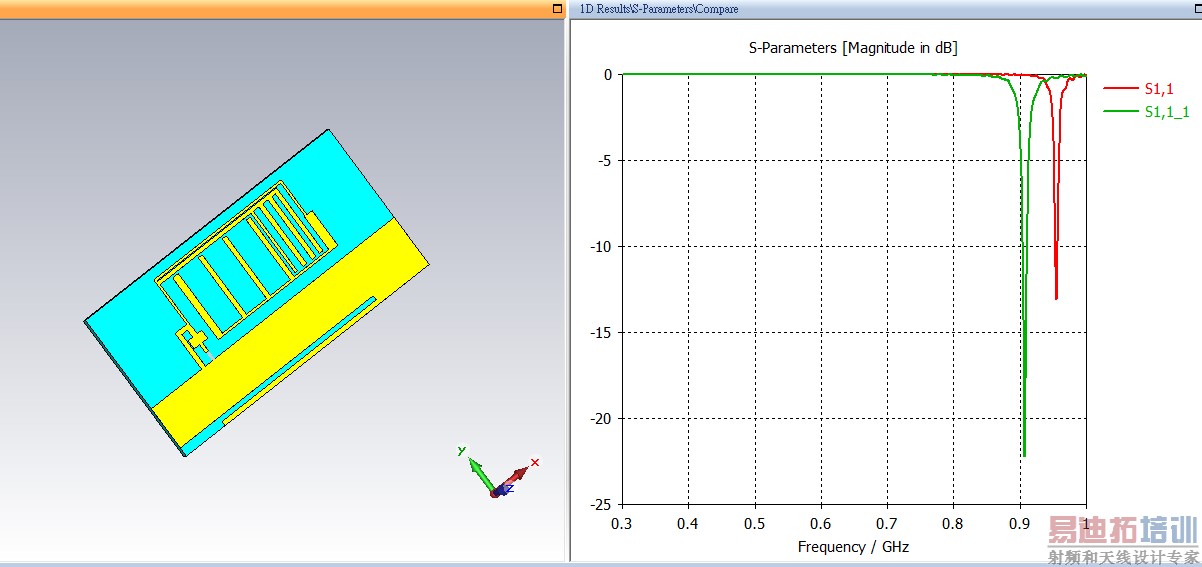Image resolution: width=1202 pixels, height=567 pixels.
Task: Select the coordinate axes orientation triad
Action: click(x=497, y=472)
